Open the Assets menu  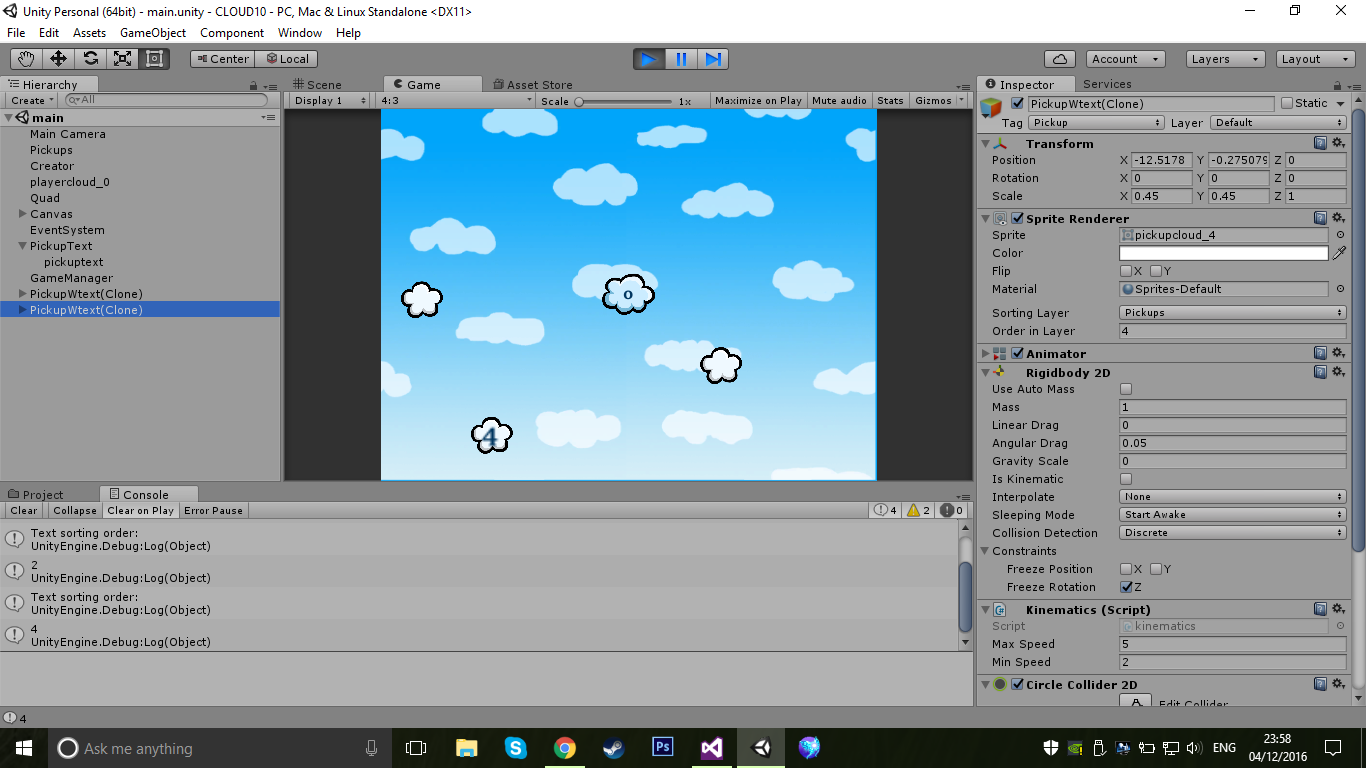[90, 33]
